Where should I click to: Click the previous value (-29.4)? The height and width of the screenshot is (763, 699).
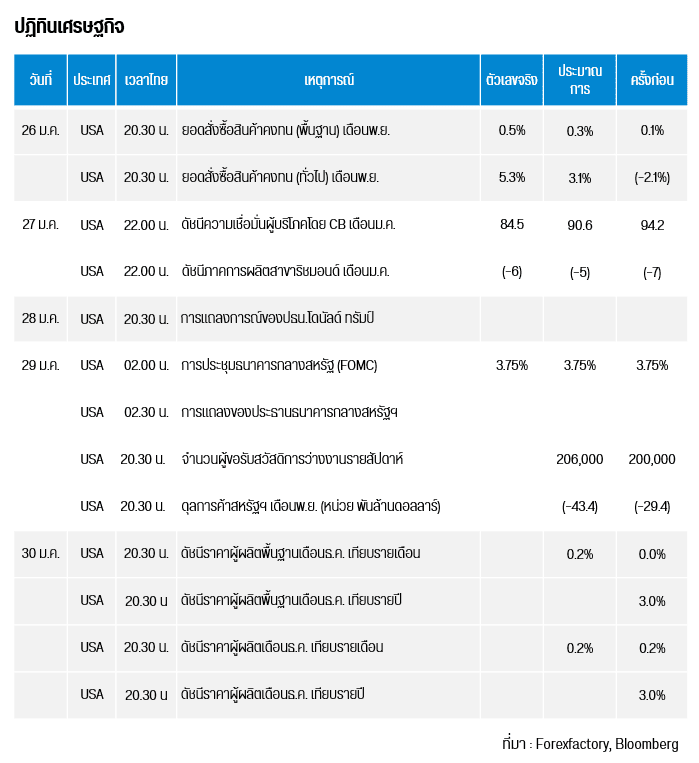pyautogui.click(x=651, y=506)
